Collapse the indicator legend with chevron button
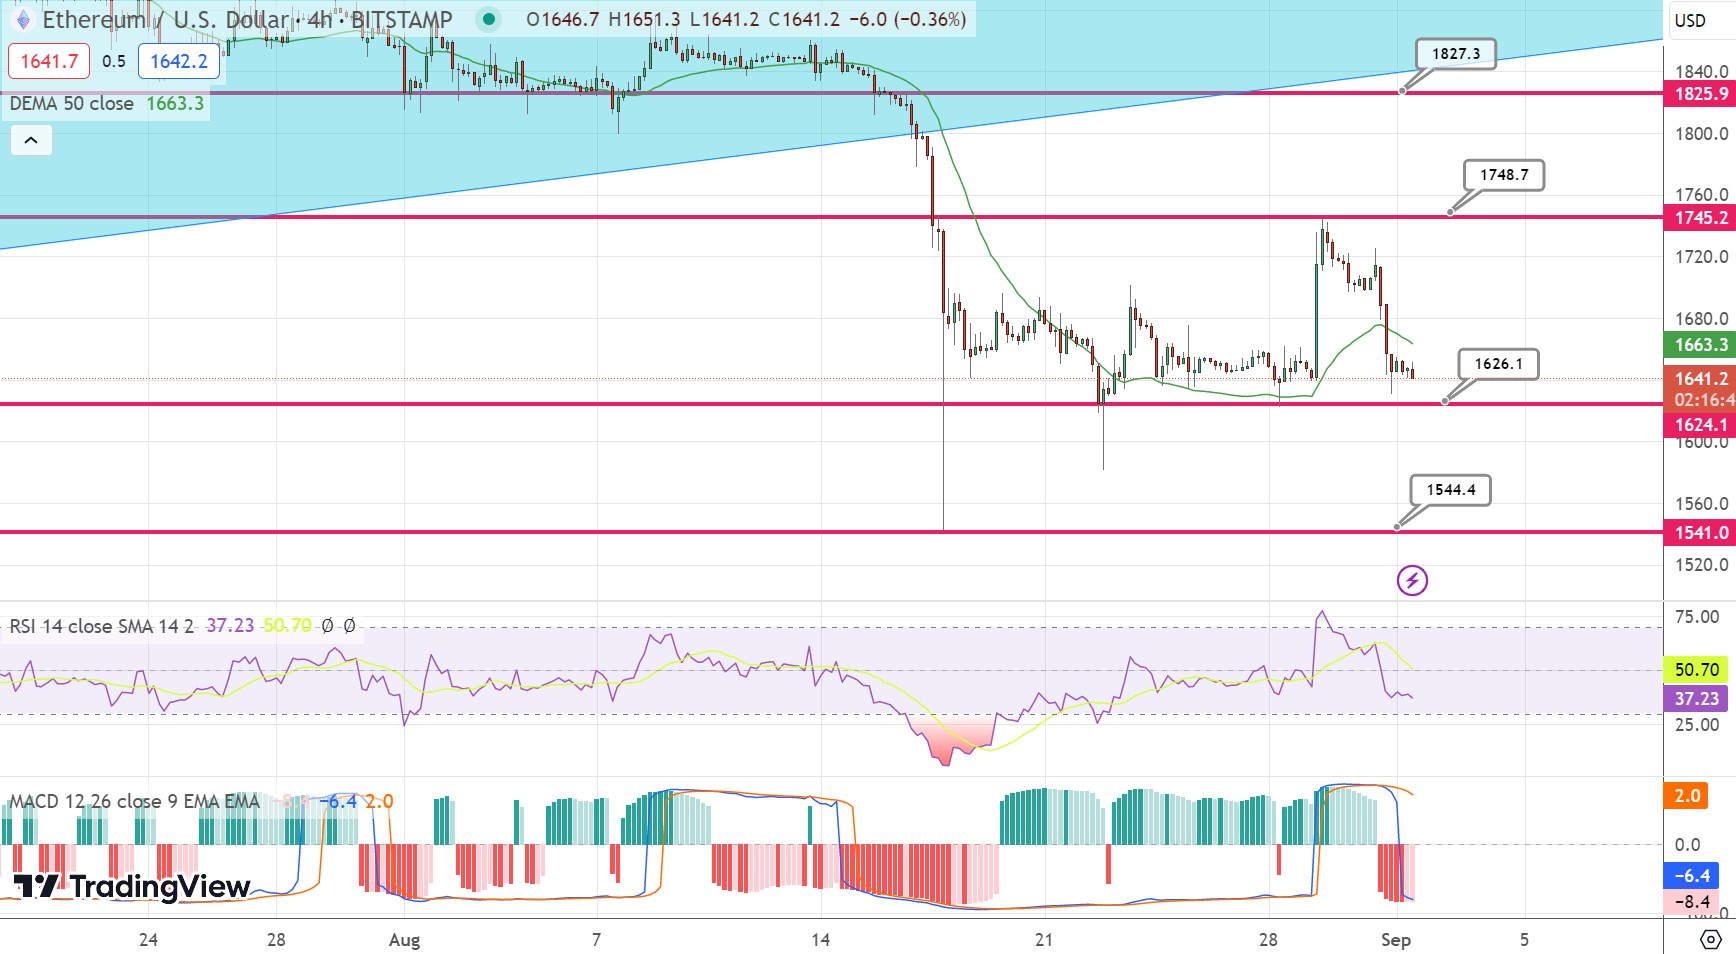Viewport: 1736px width, 954px height. click(31, 140)
